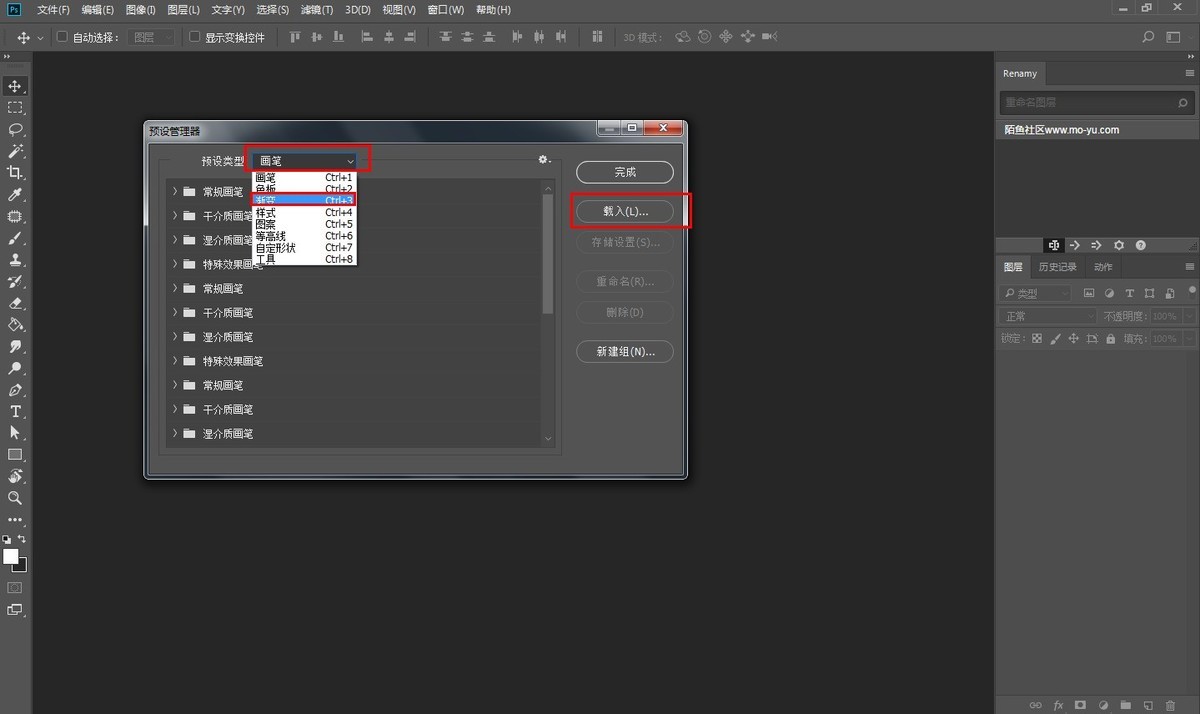Activate the Zoom tool magnifier
The image size is (1200, 714).
(x=16, y=498)
